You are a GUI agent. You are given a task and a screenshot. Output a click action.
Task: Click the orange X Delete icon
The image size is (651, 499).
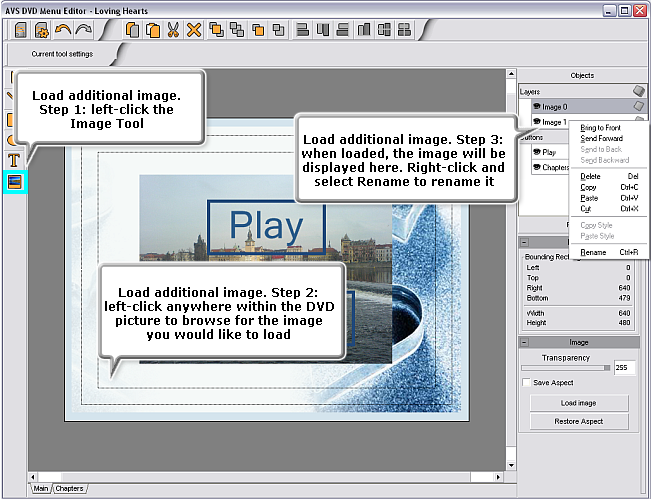click(x=194, y=30)
